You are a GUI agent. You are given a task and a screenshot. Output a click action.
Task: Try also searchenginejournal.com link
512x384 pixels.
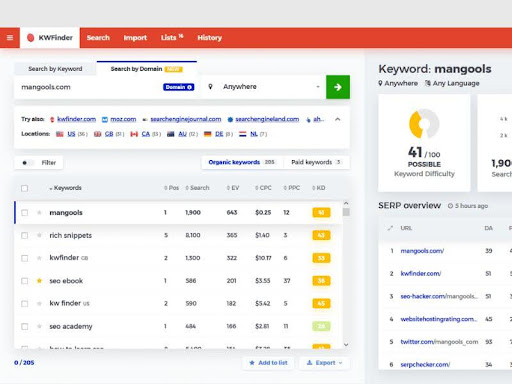click(186, 119)
